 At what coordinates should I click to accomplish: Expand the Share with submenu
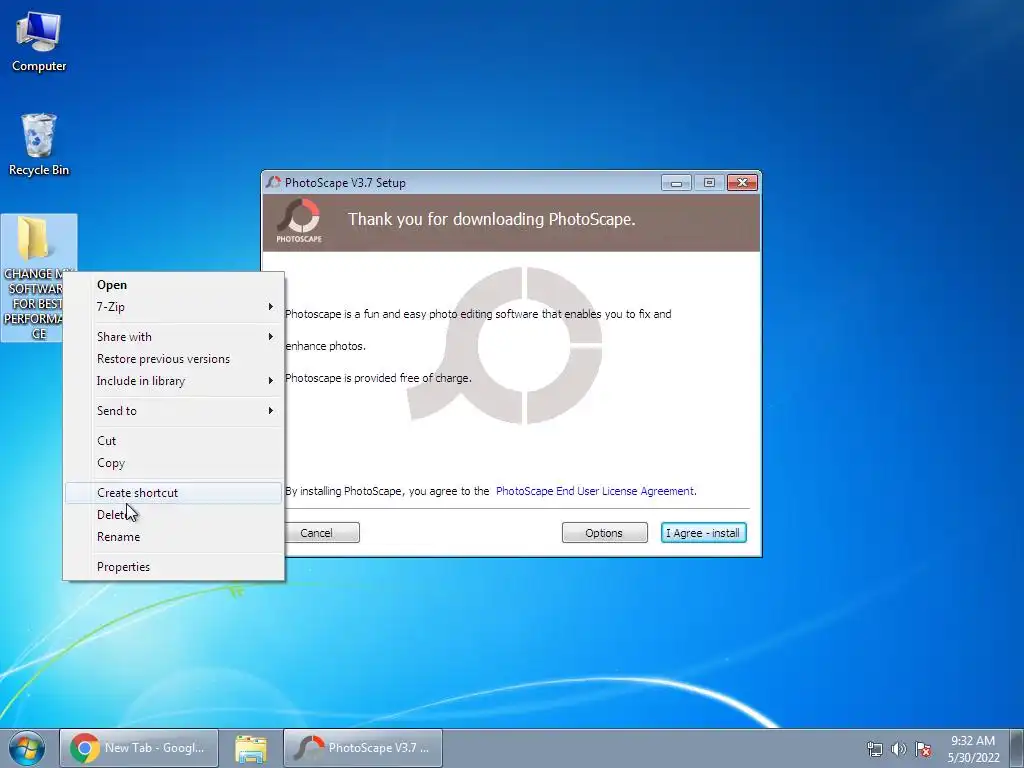click(x=174, y=337)
